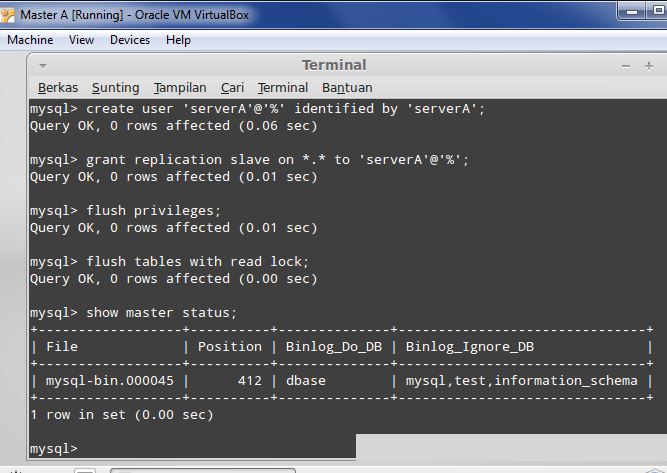667x473 pixels.
Task: Click the 'grant replication slave' command line
Action: tap(249, 160)
